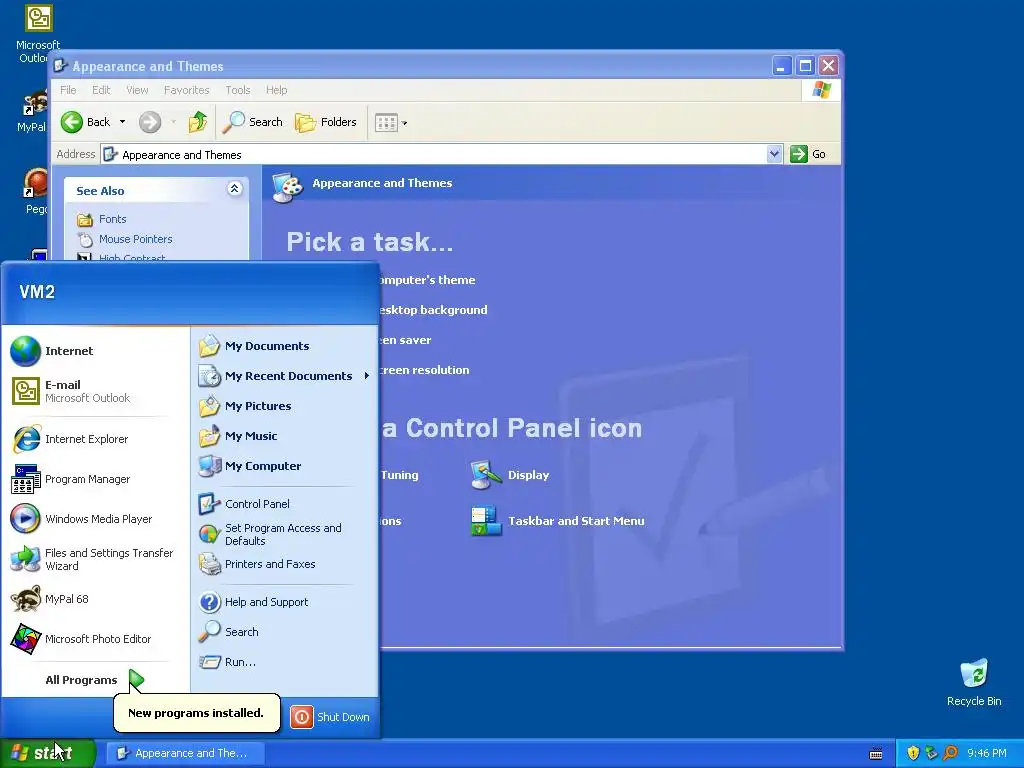Open the Address bar dropdown list
Screen dimensions: 1024x768
coord(774,154)
